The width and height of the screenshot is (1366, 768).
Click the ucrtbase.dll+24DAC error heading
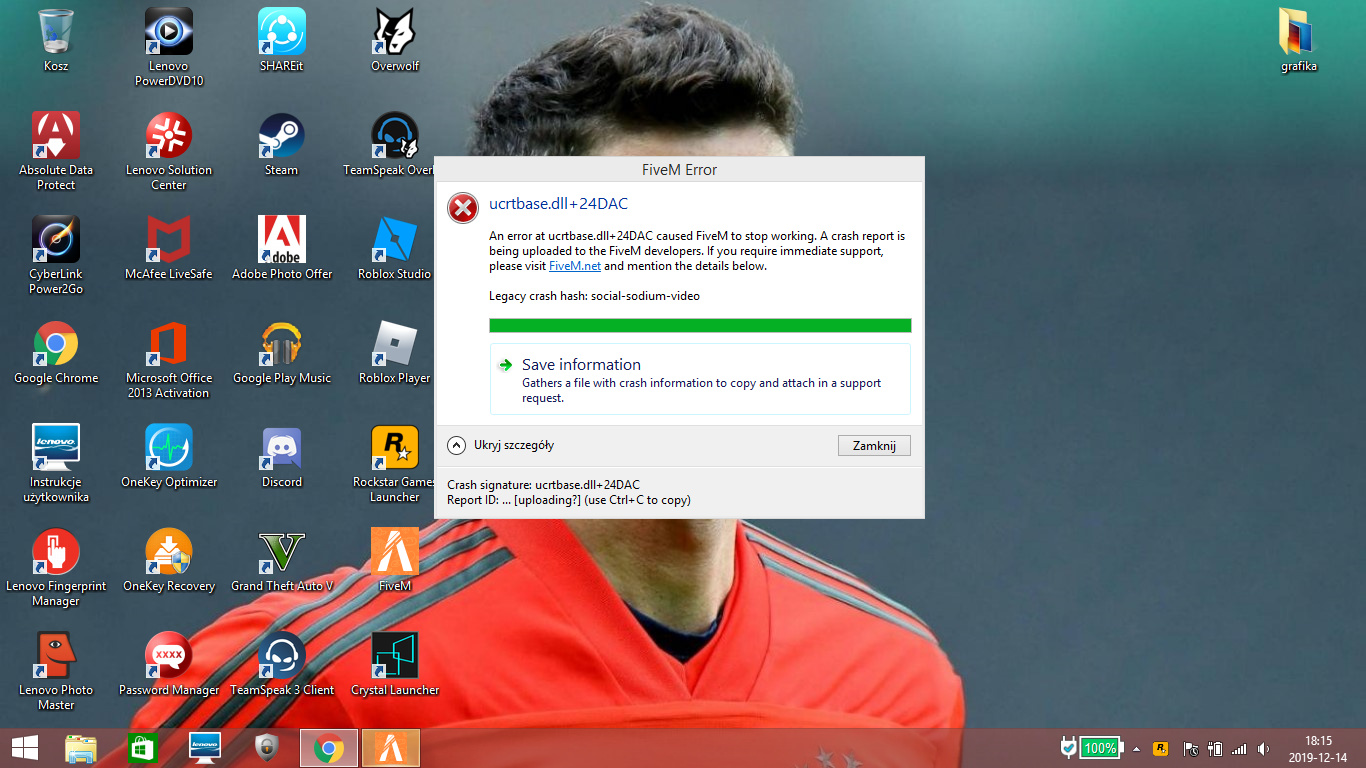pos(558,204)
